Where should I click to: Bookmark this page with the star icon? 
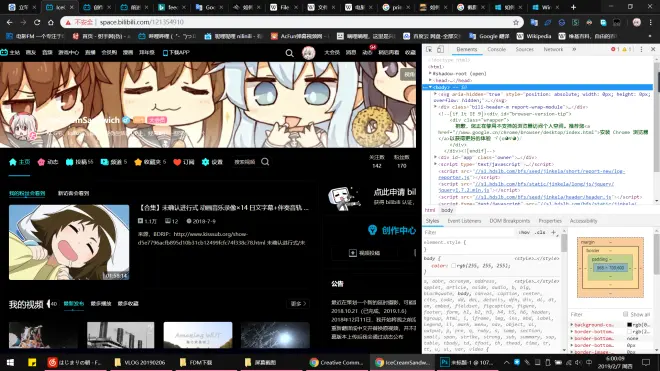[x=516, y=22]
